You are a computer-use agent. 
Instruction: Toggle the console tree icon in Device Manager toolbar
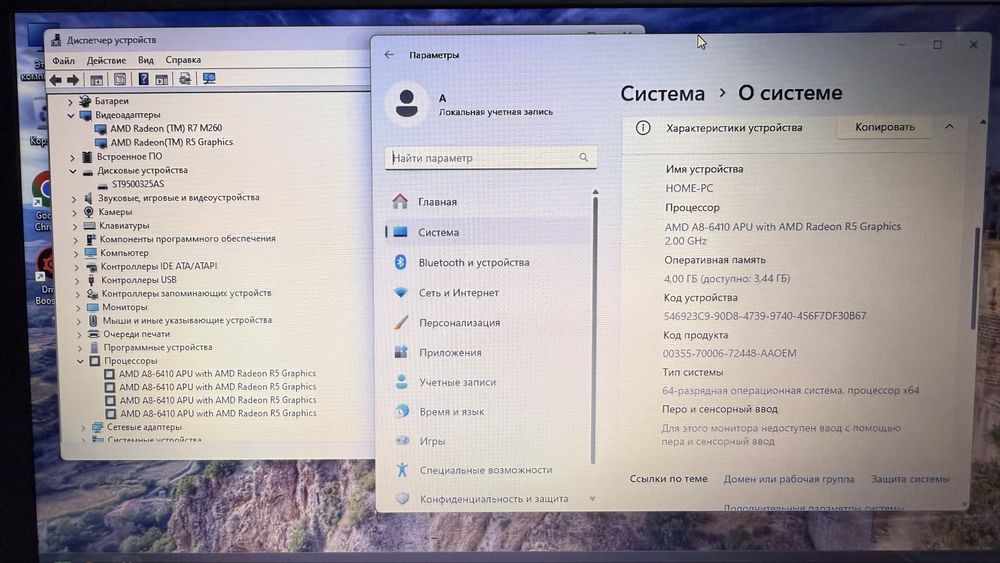96,80
